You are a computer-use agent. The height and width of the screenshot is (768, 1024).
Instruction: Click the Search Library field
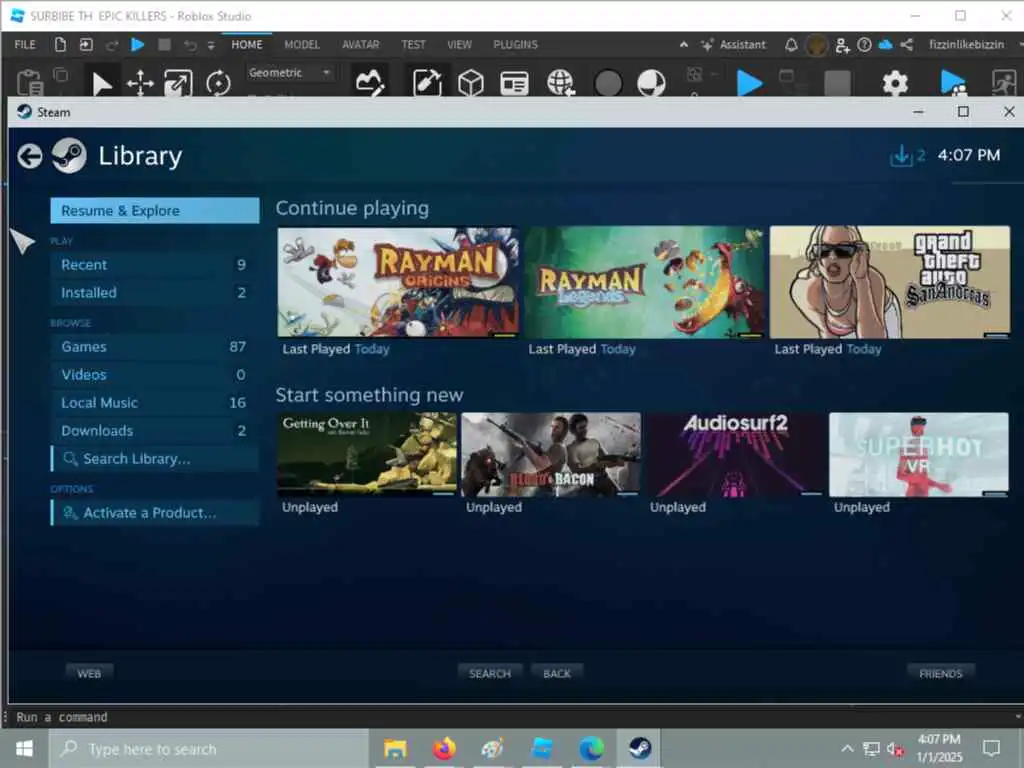155,459
